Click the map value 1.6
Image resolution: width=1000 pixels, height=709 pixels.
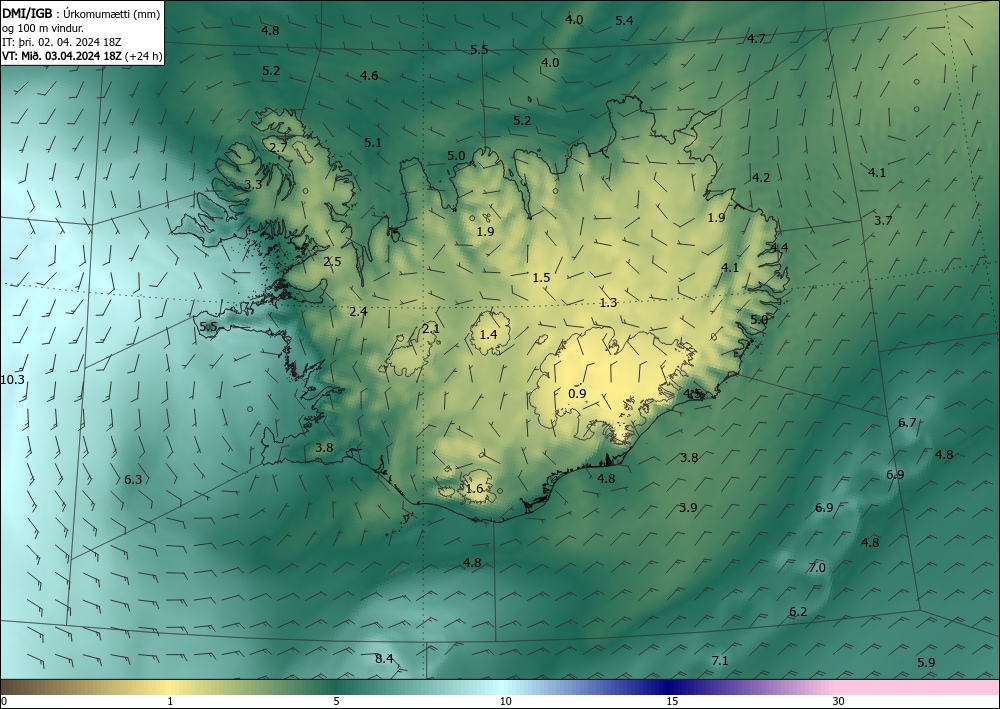[474, 489]
